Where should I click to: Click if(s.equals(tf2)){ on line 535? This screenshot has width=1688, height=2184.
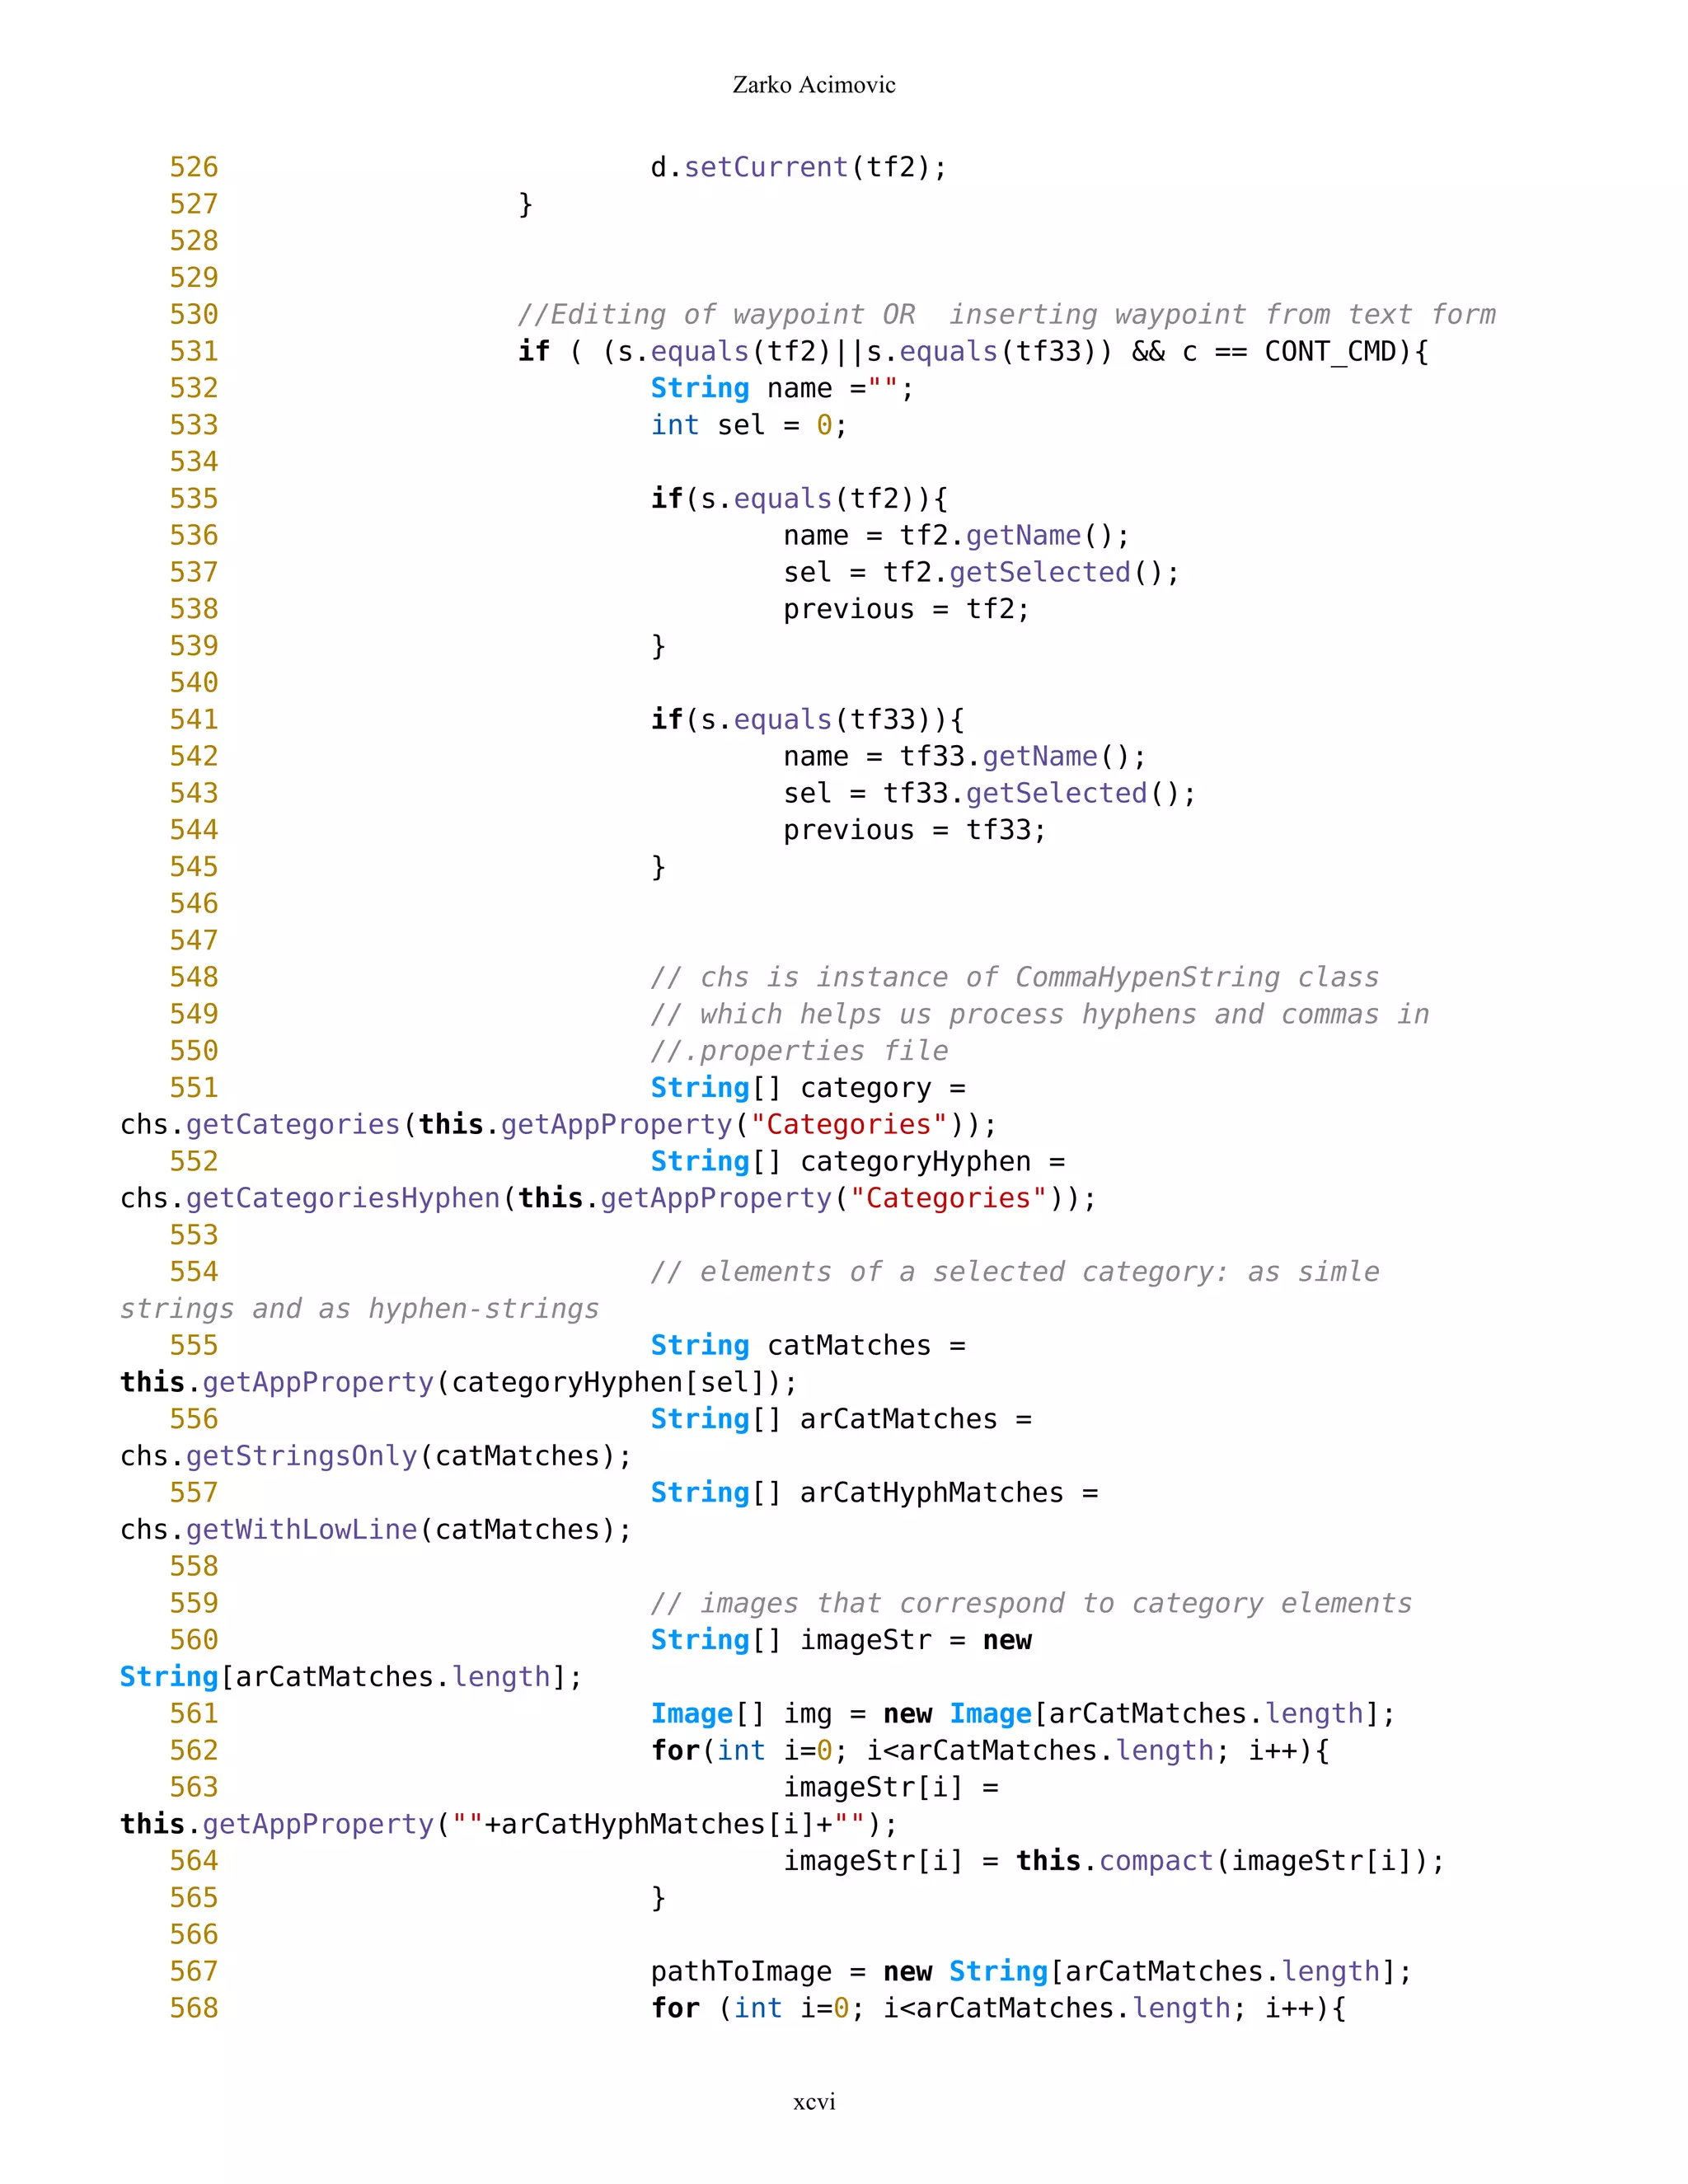coord(799,498)
